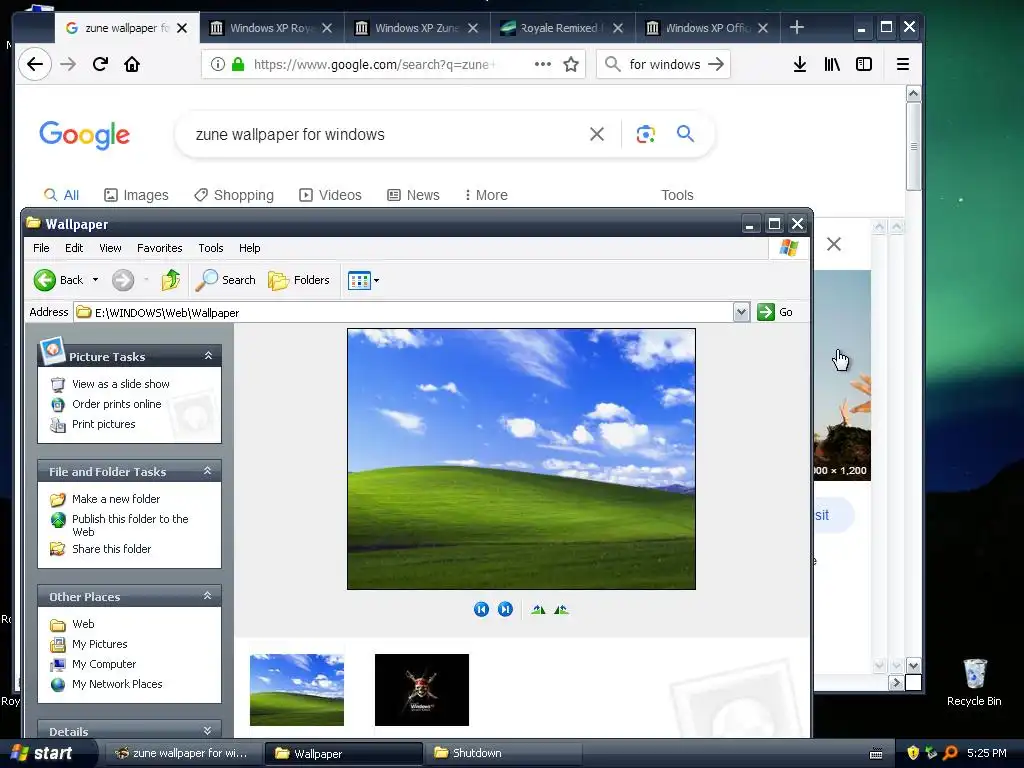Select the Bliss wallpaper thumbnail
This screenshot has width=1024, height=768.
[x=296, y=690]
